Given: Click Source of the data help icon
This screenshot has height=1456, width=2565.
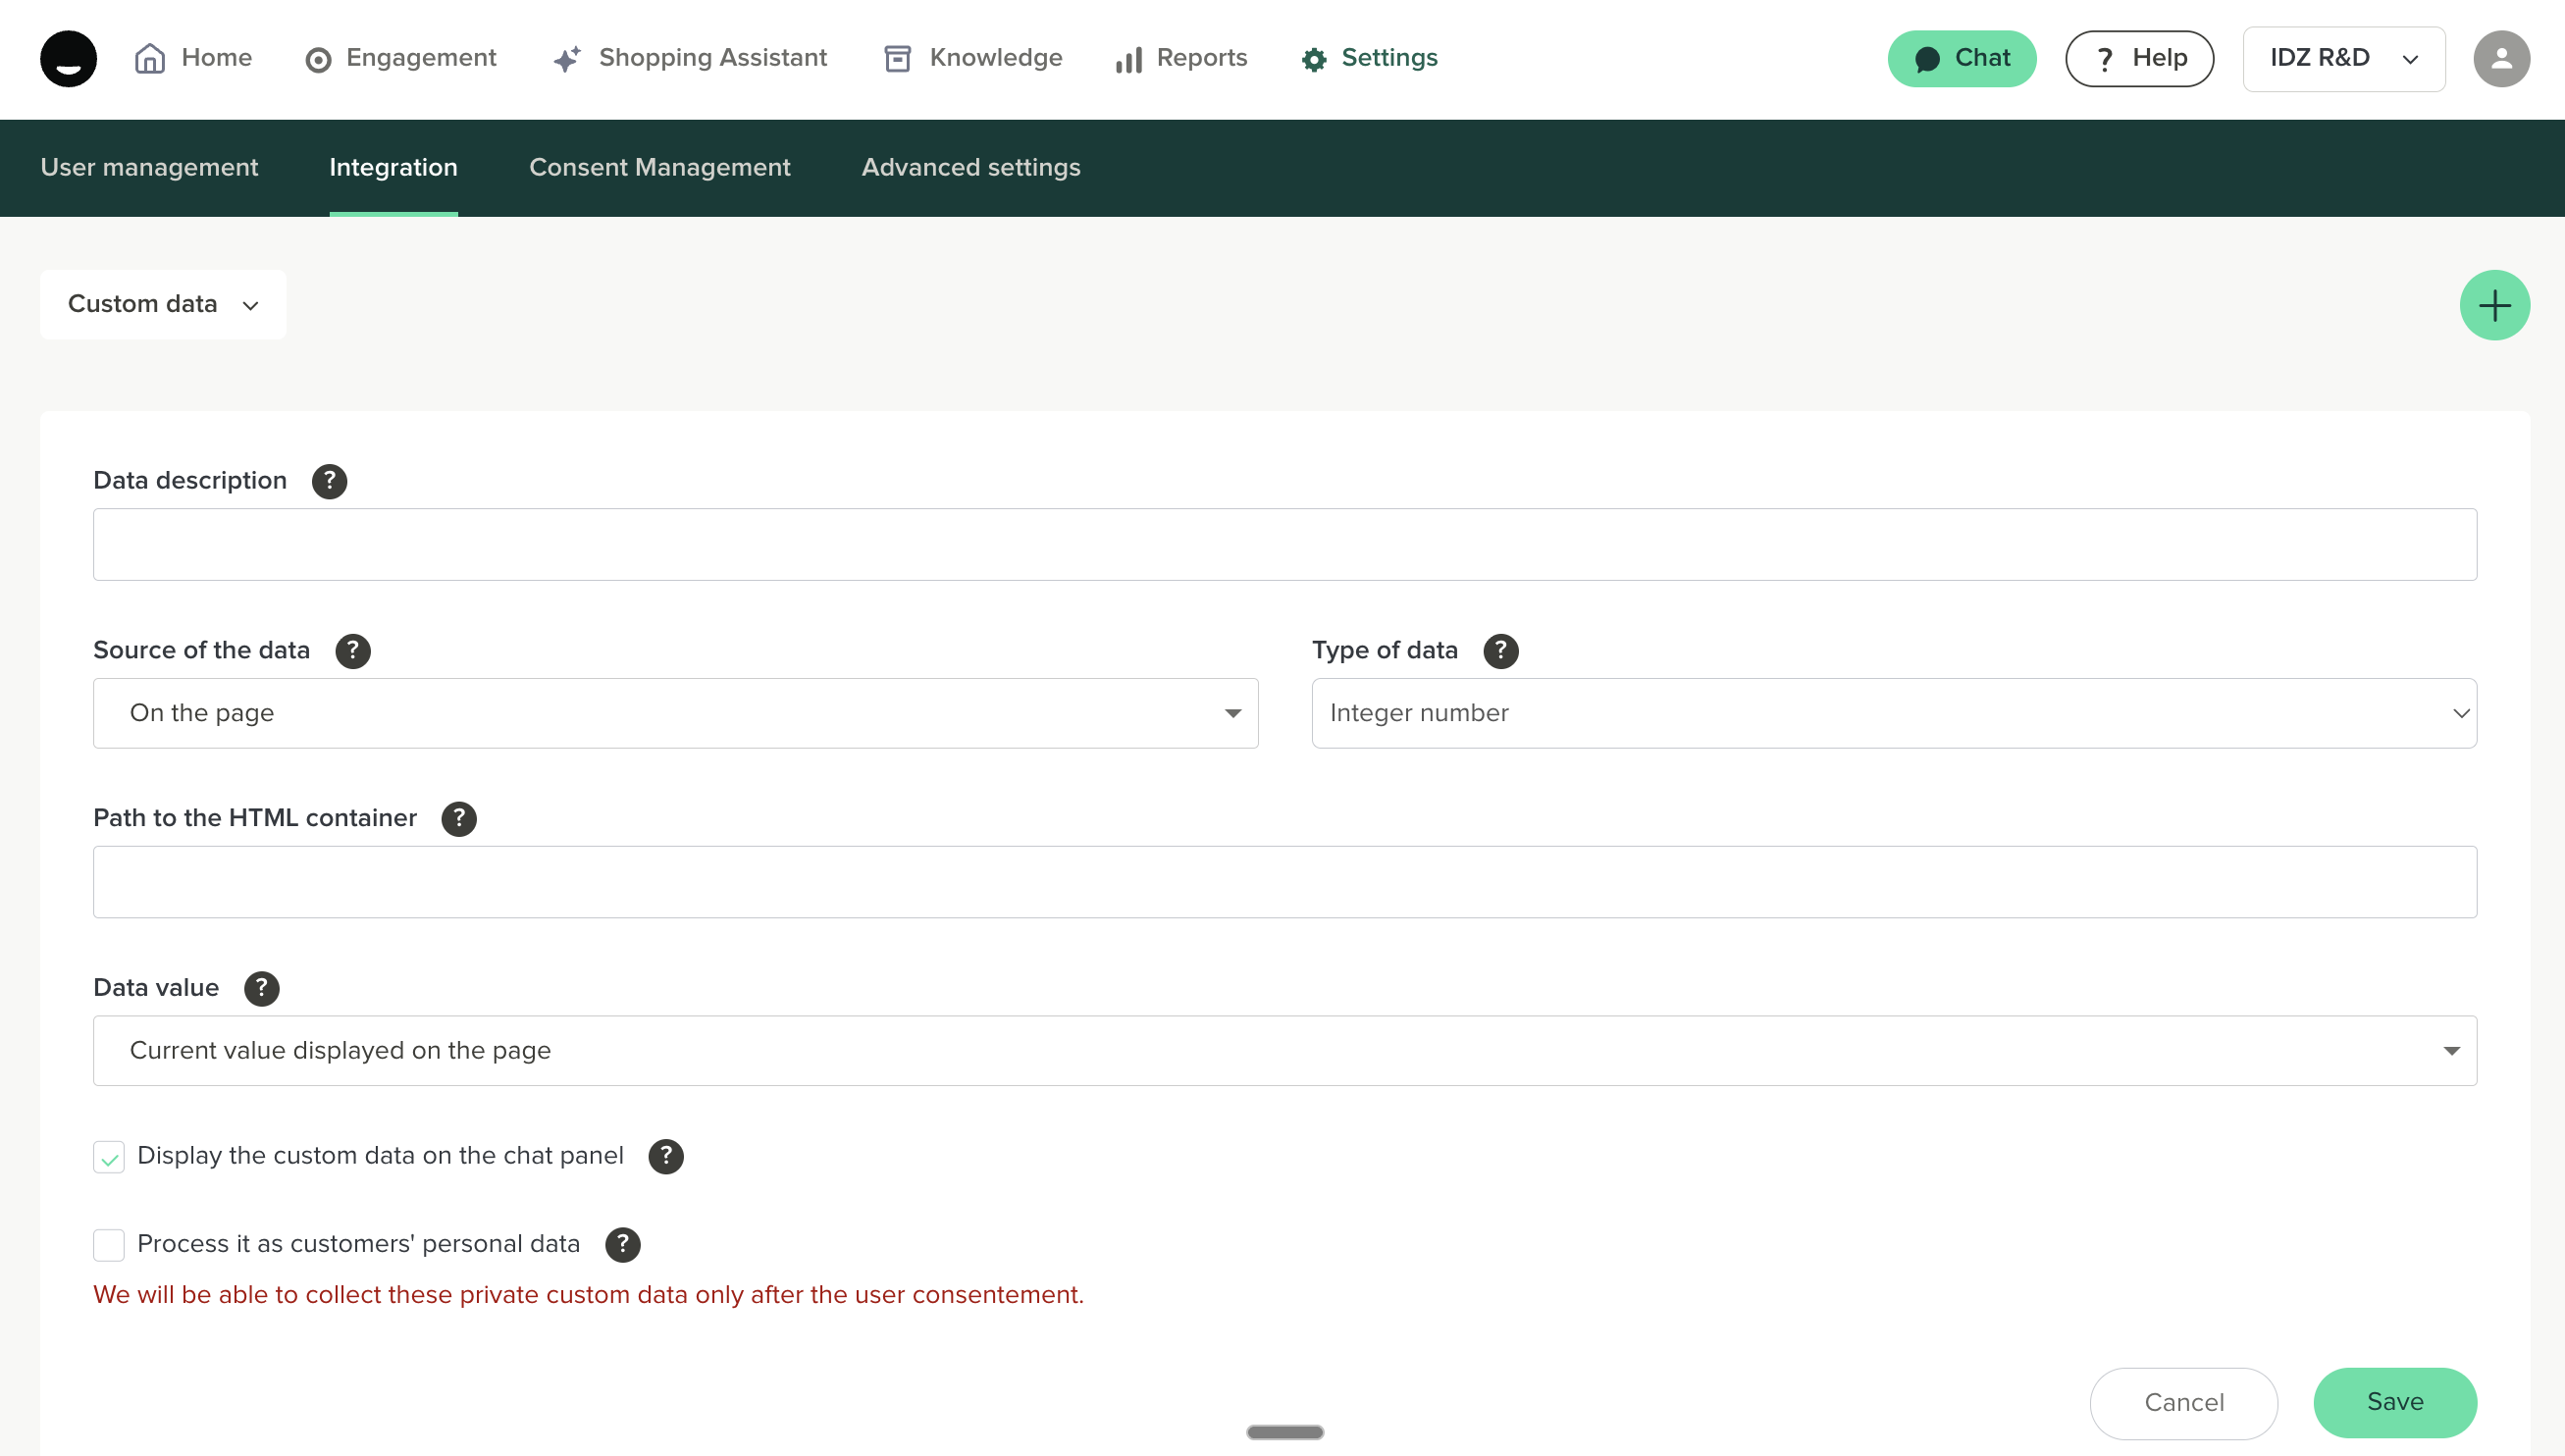Looking at the screenshot, I should click(353, 651).
